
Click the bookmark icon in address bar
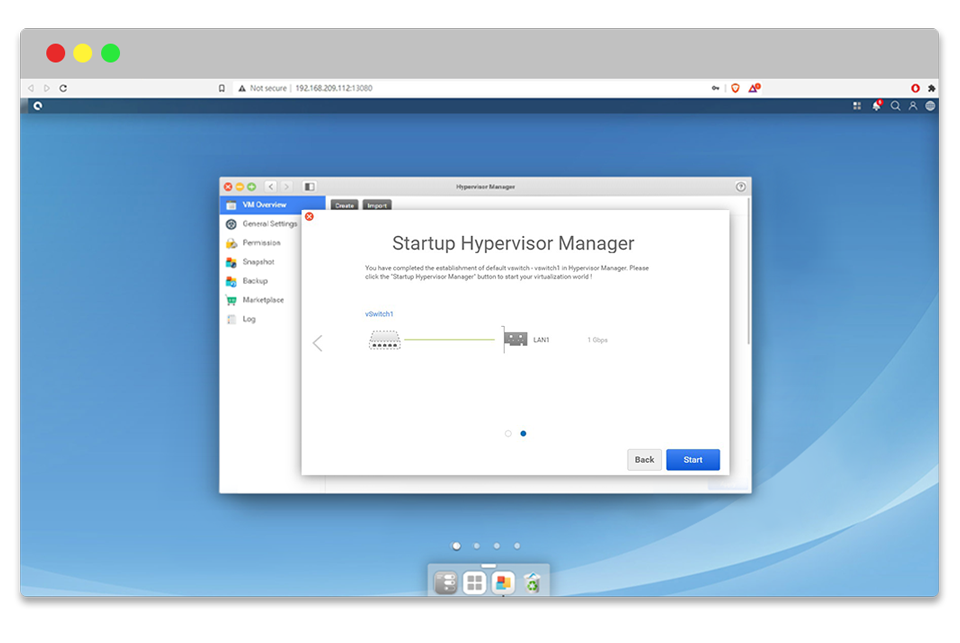[222, 88]
